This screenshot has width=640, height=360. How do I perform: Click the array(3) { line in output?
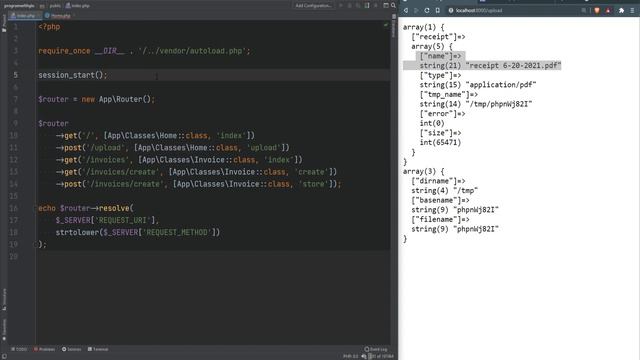tap(423, 171)
